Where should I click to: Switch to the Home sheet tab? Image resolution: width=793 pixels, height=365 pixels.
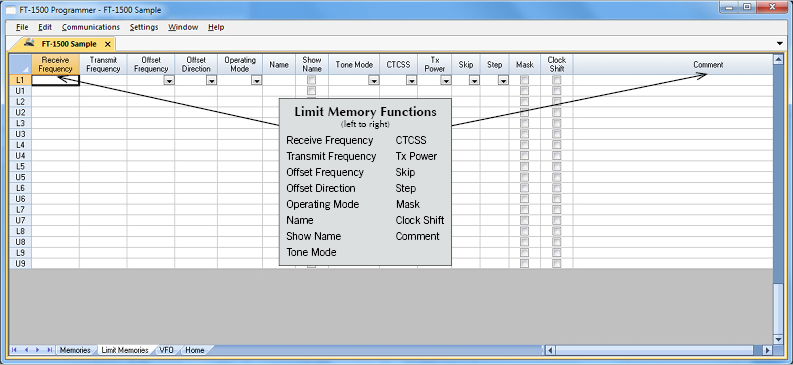tap(195, 350)
